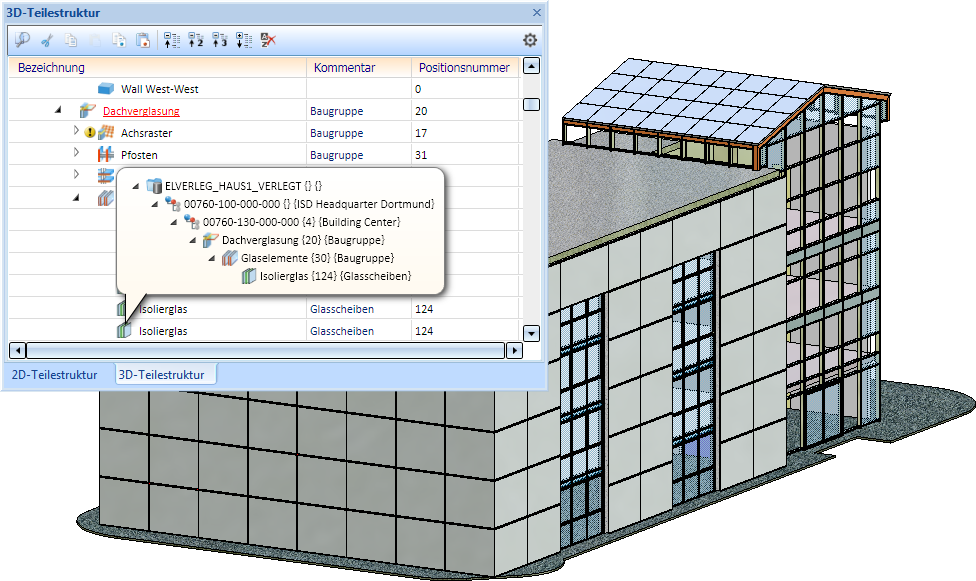Screen dimensions: 976x581
Task: Click the scissors cut icon
Action: [x=47, y=40]
